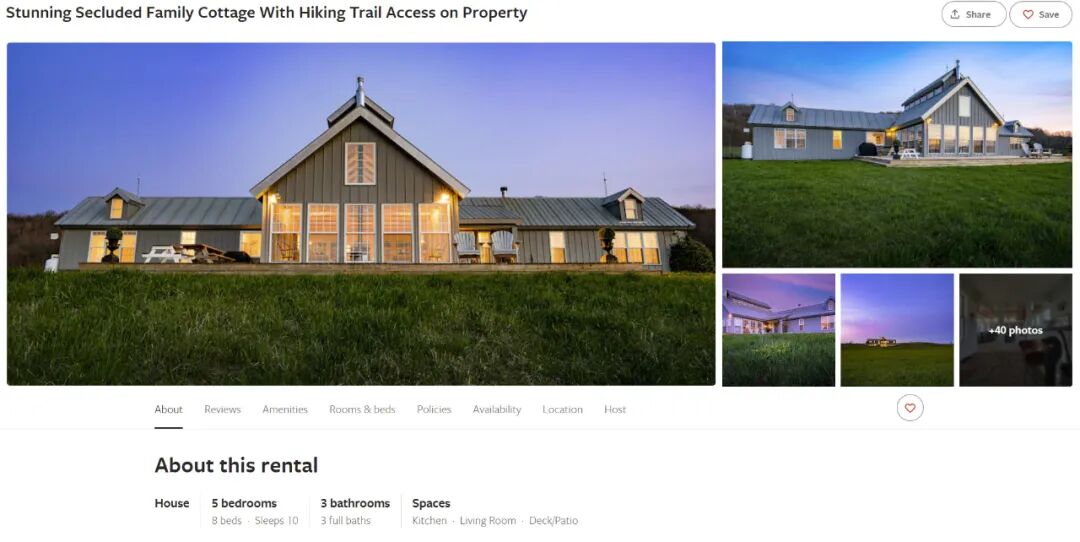Switch to the Reviews tab
This screenshot has width=1080, height=542.
[x=222, y=409]
